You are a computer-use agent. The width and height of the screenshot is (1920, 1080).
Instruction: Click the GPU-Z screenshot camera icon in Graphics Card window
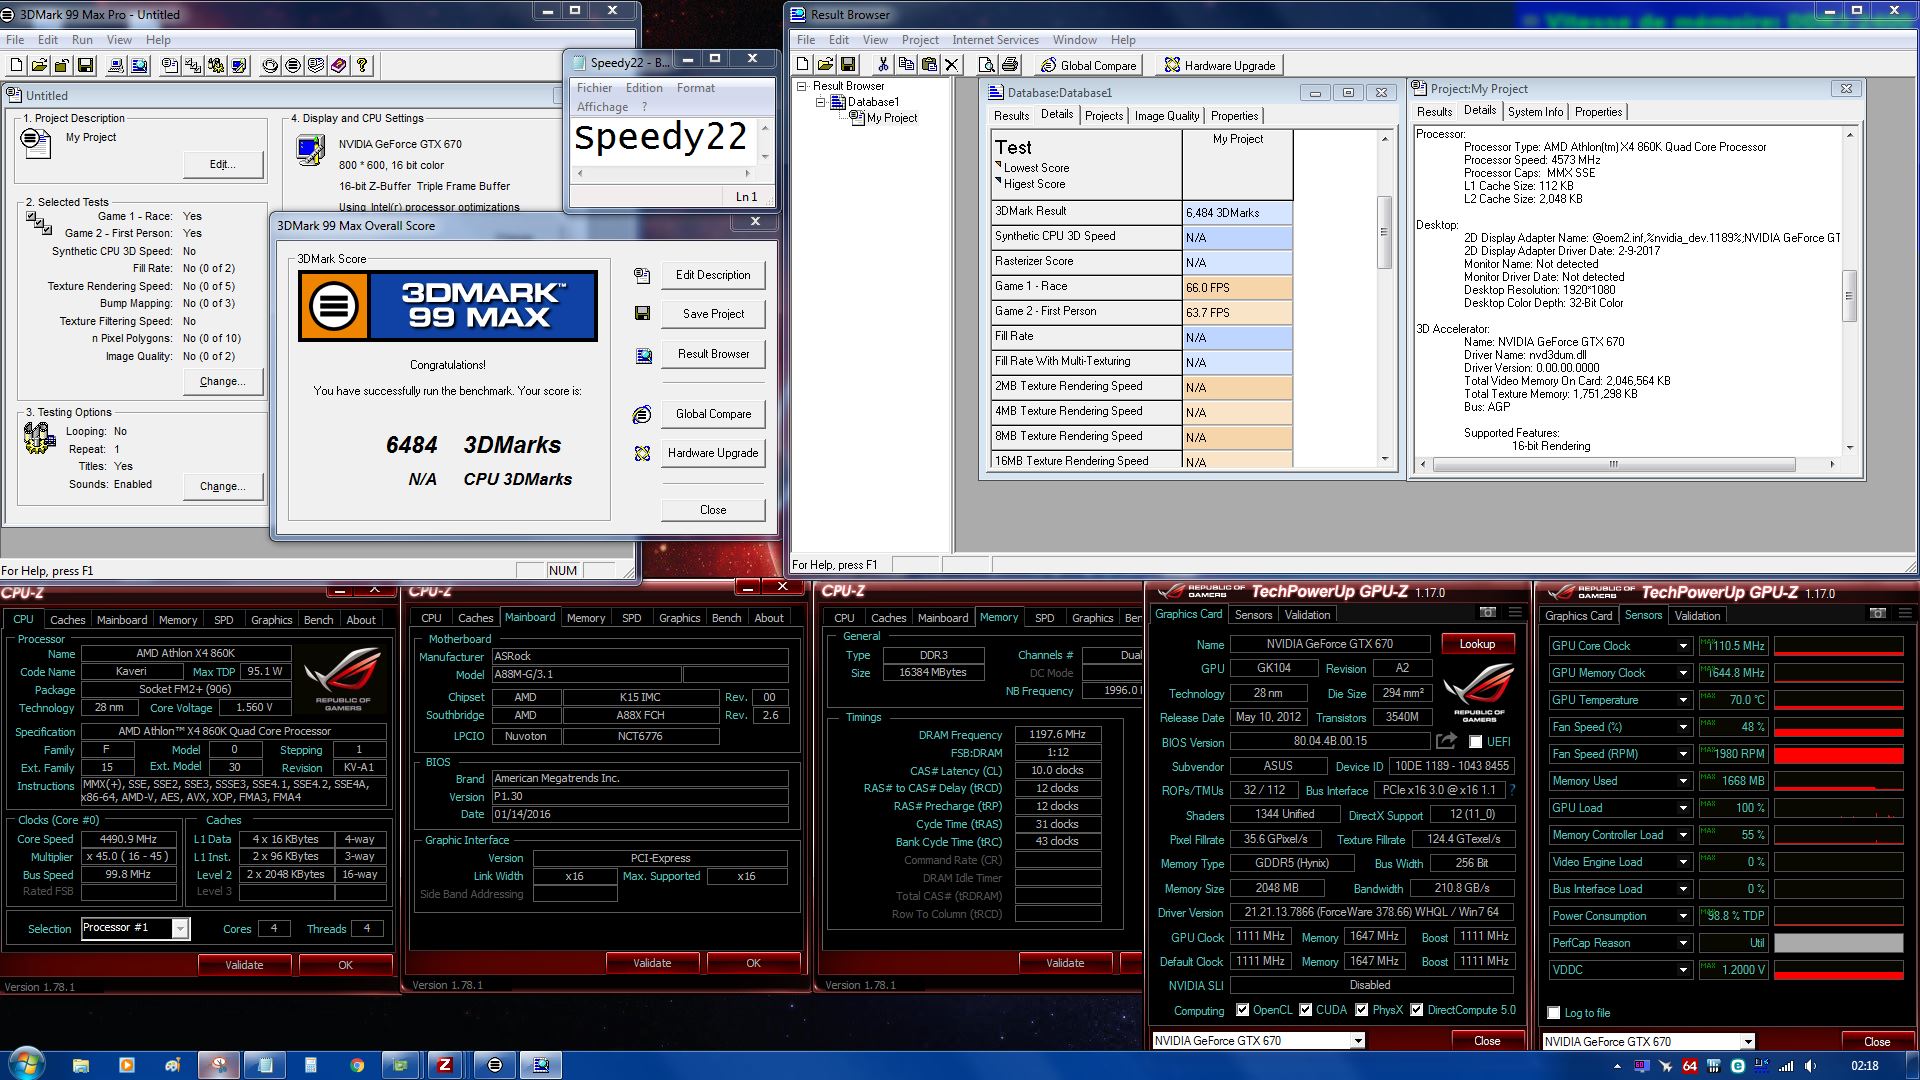point(1488,613)
